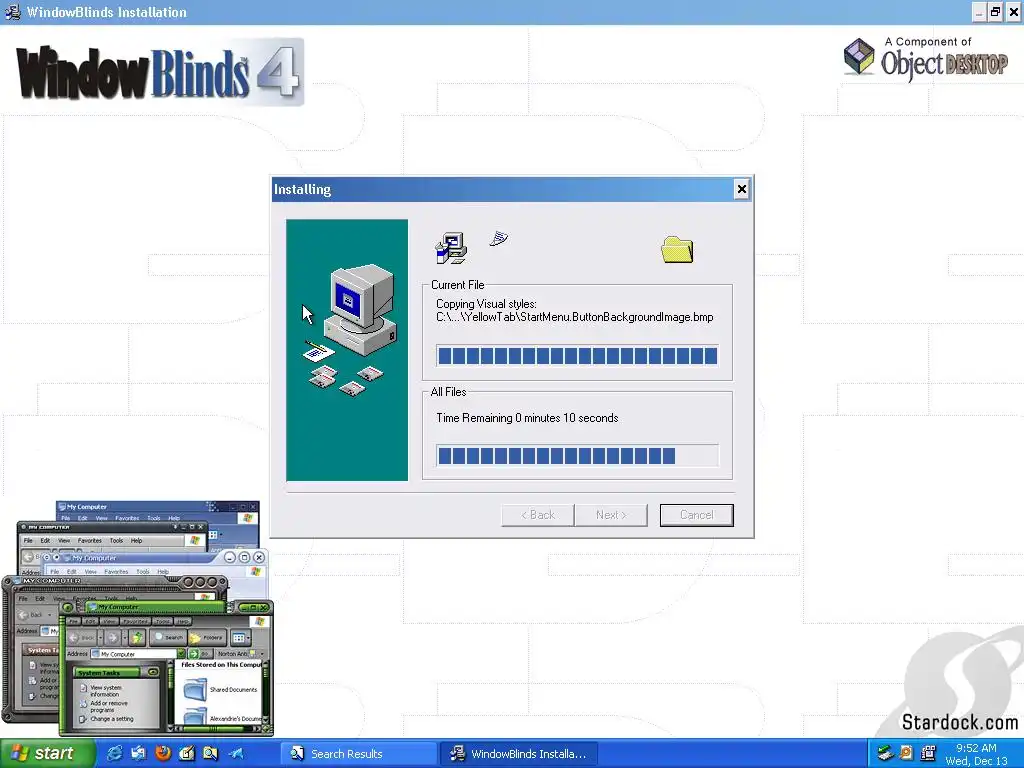The image size is (1024, 768).
Task: Click the All Files progress bar
Action: pyautogui.click(x=577, y=456)
